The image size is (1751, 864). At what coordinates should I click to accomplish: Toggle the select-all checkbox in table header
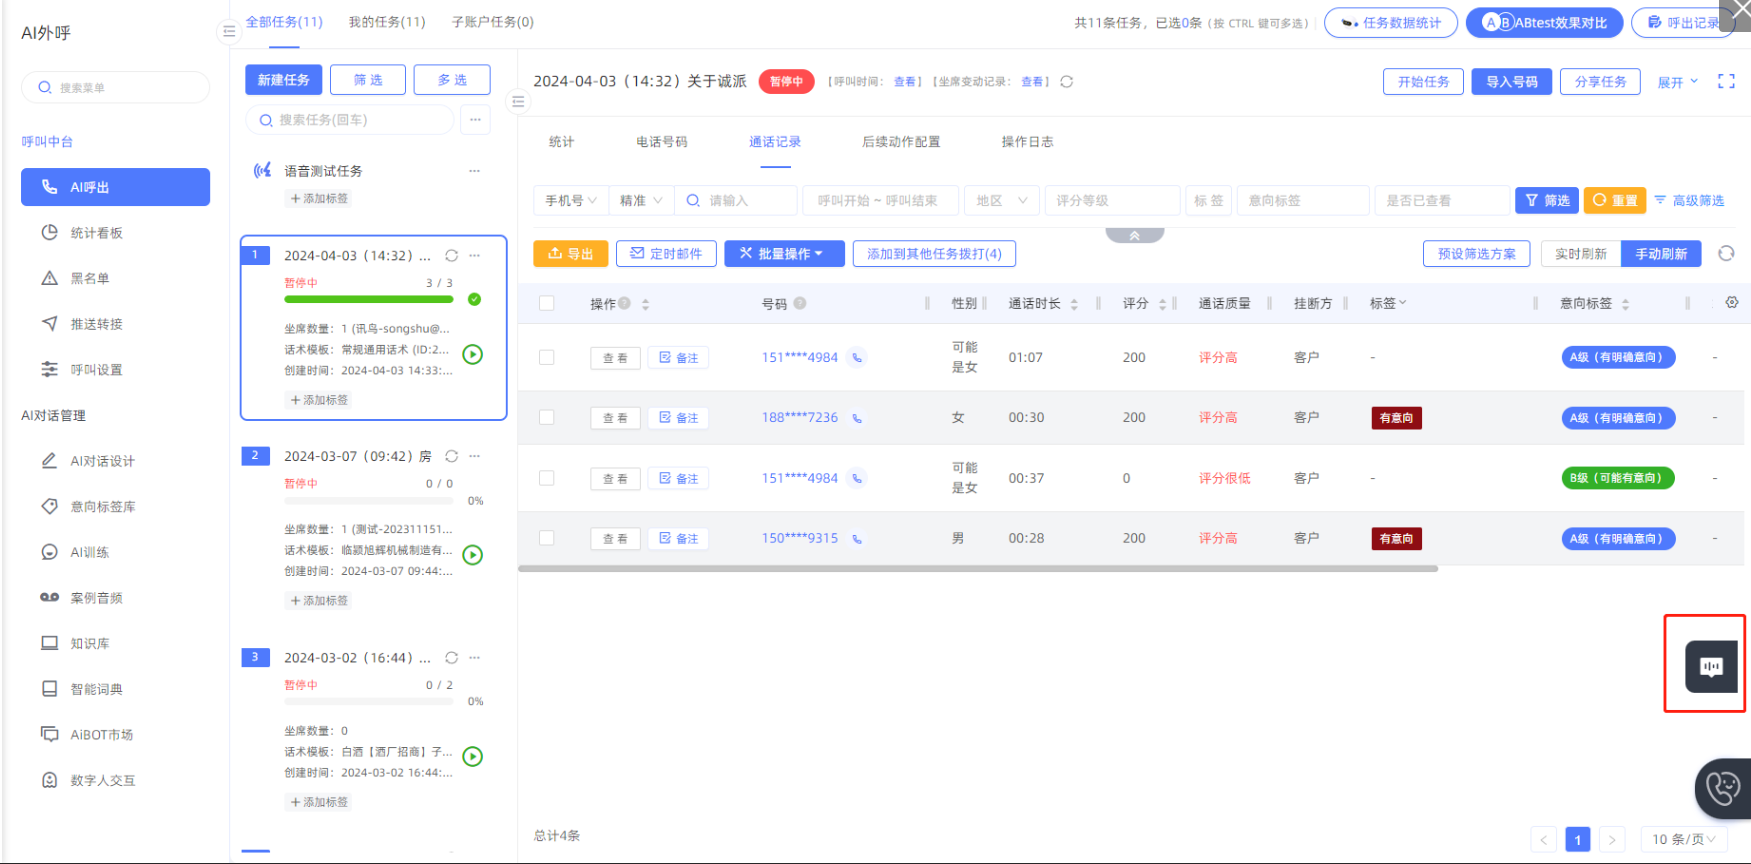(547, 303)
